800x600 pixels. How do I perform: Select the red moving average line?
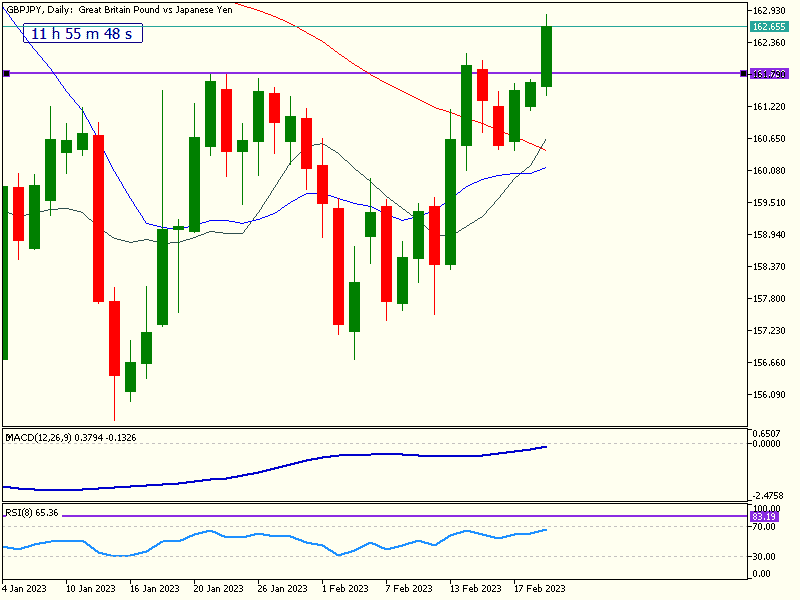[x=400, y=90]
